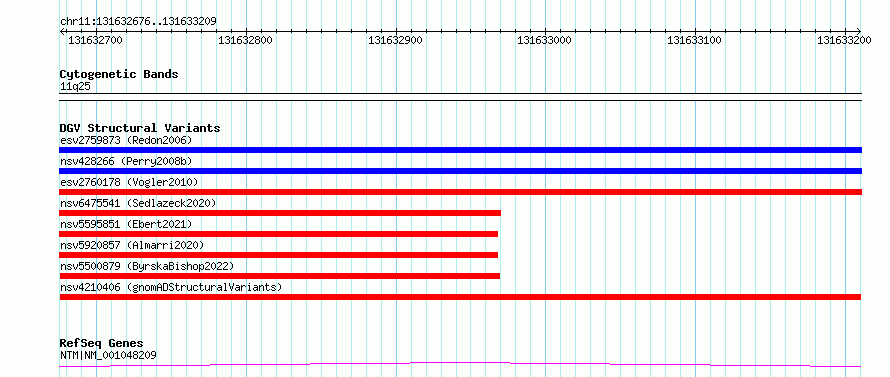Click the nsv428266 (Perry2008b) variant label
The width and height of the screenshot is (890, 377).
tap(126, 161)
